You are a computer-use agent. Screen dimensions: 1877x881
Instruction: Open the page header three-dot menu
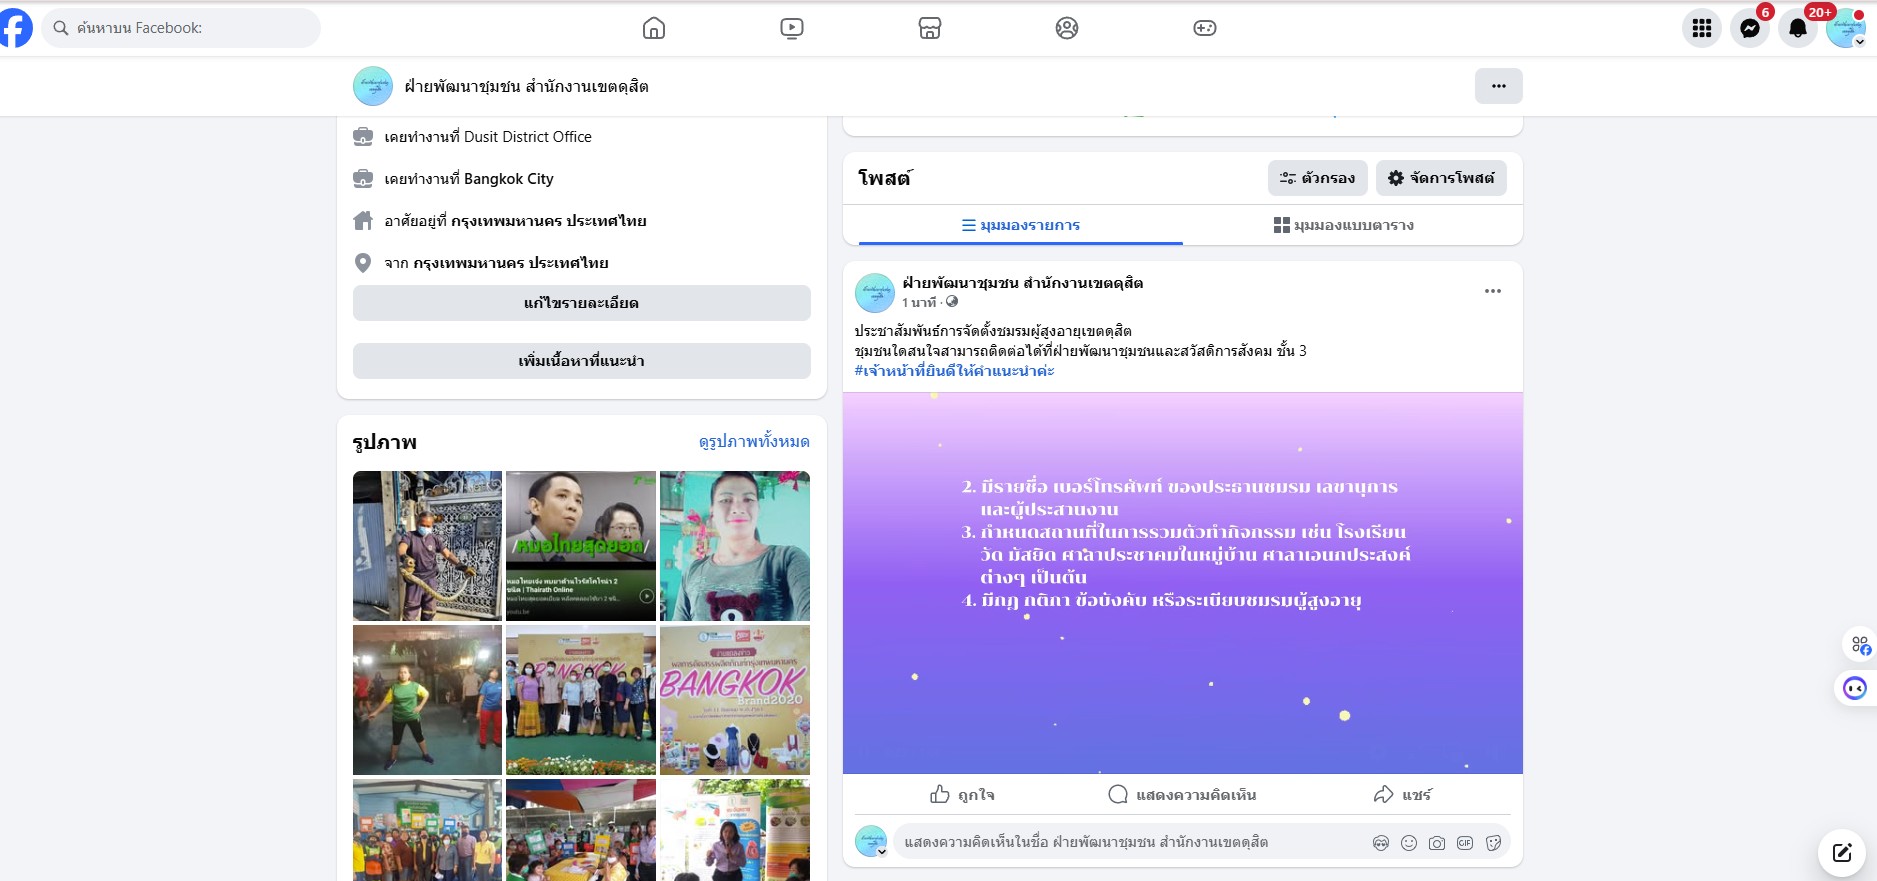1499,86
